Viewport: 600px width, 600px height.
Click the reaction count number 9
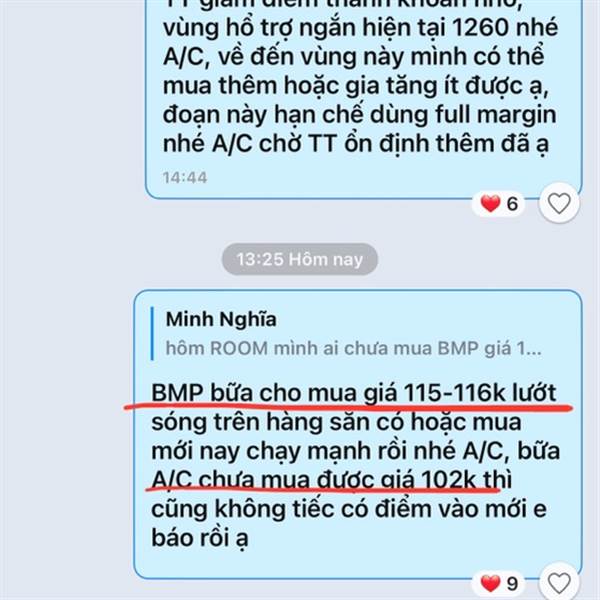point(512,584)
